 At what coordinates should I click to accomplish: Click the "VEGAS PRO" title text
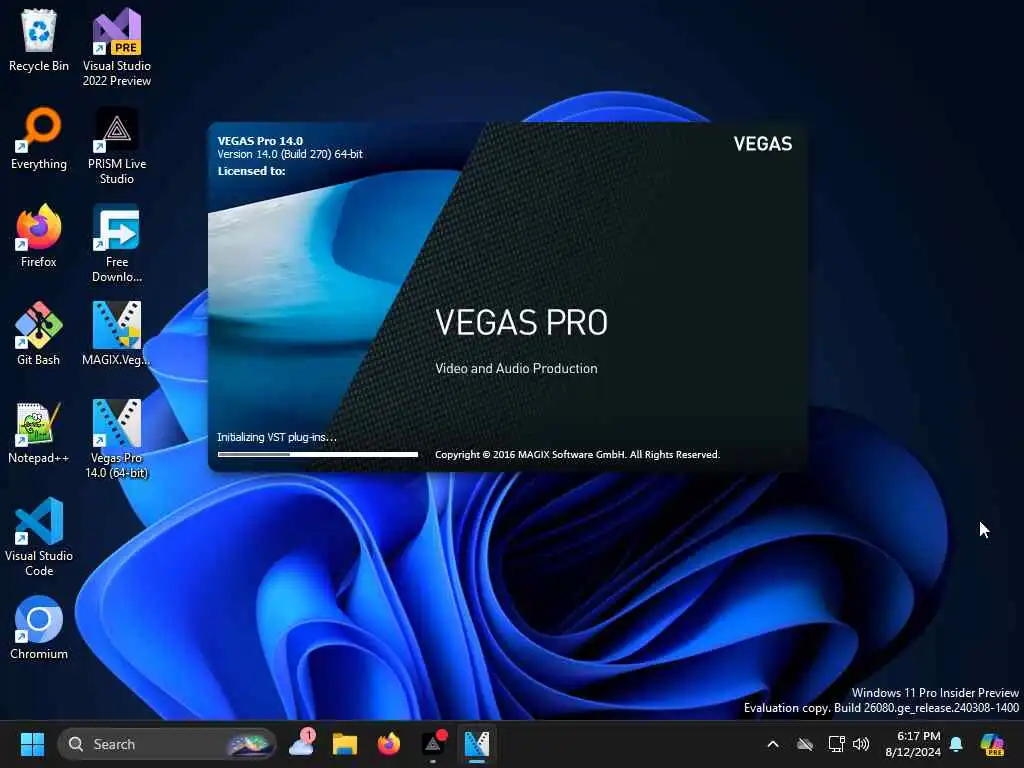coord(521,322)
